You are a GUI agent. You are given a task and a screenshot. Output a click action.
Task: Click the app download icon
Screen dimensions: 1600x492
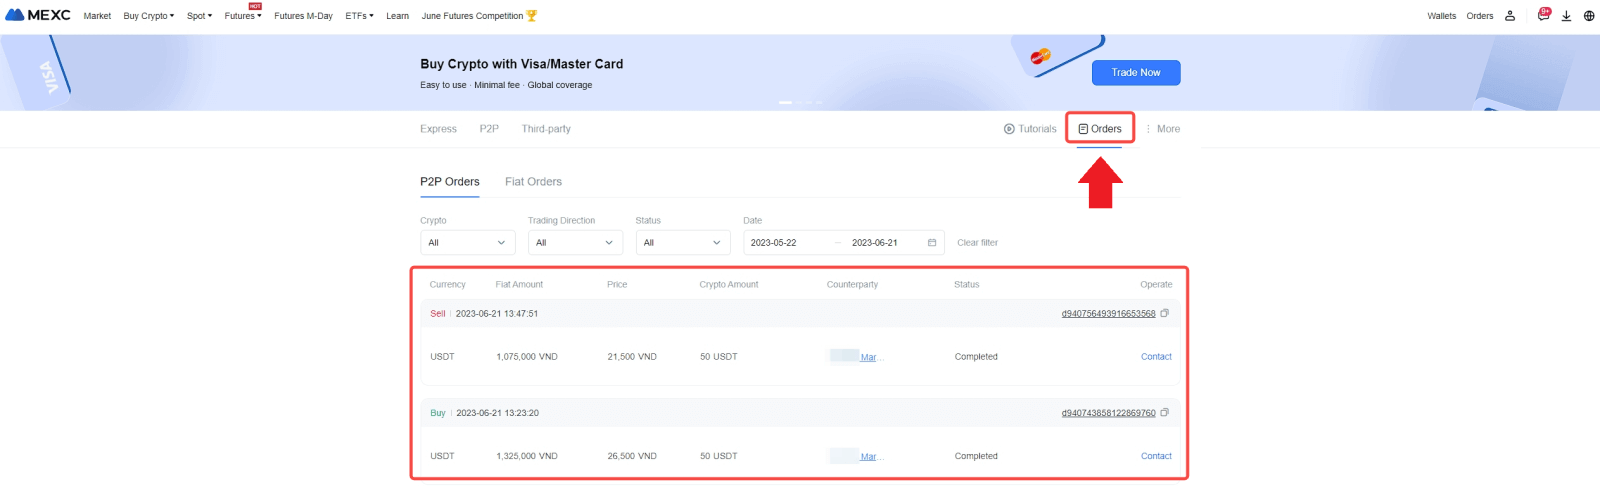1566,16
